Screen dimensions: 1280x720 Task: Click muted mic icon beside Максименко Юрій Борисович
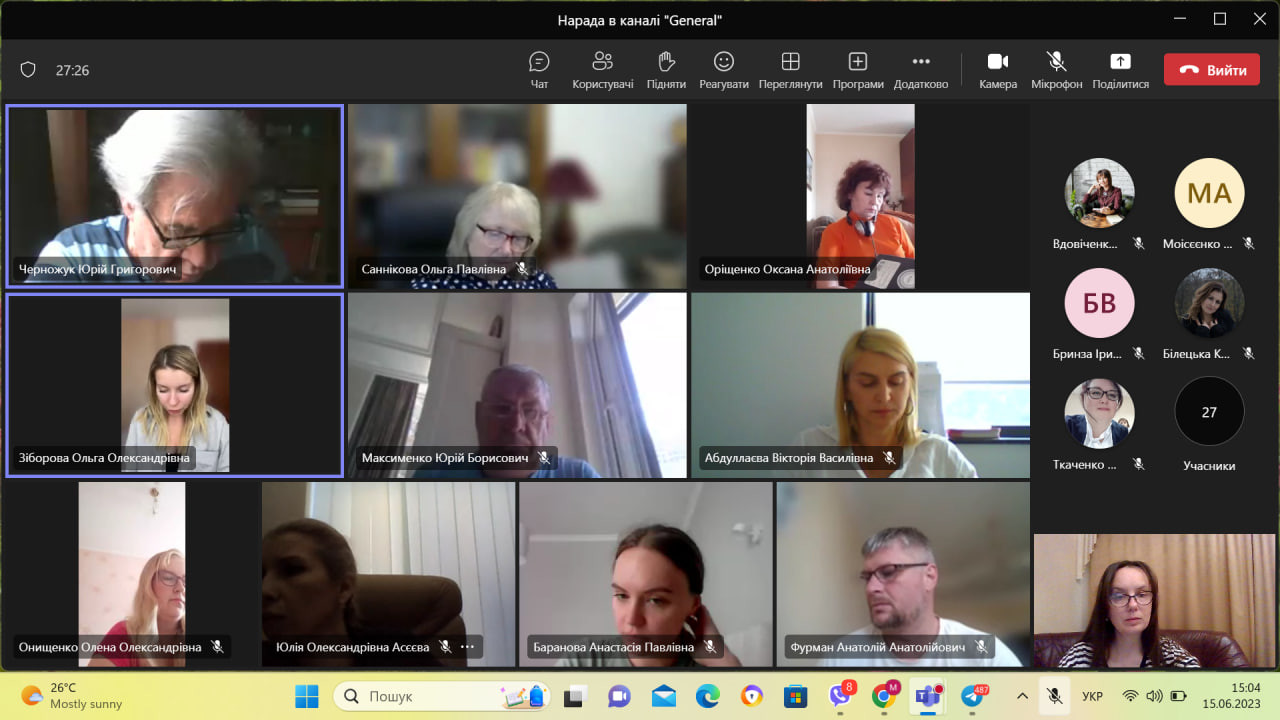(544, 458)
